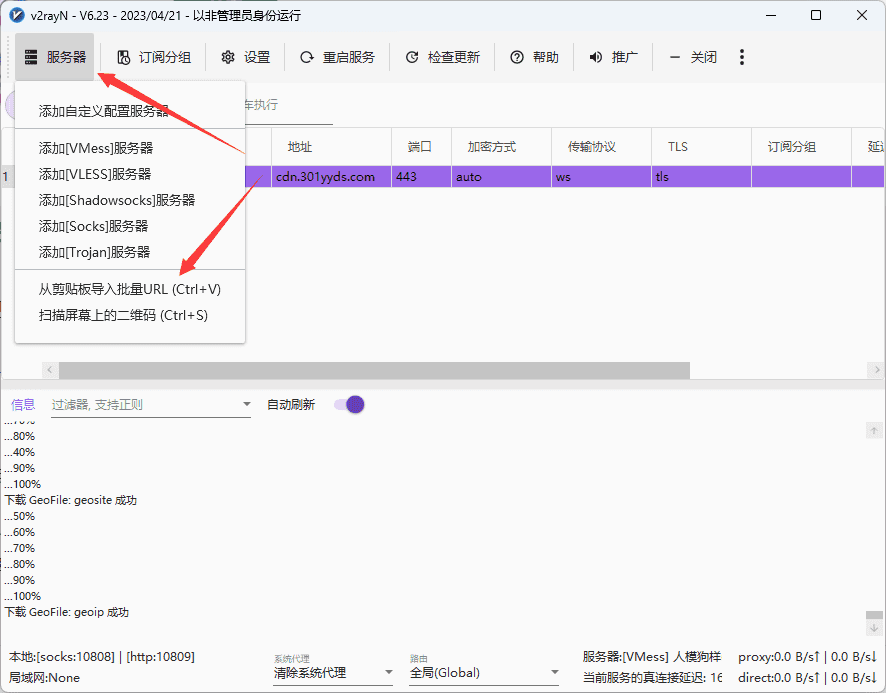Viewport: 886px width, 693px height.
Task: Click status text 本地:[socks:10808] | [http:10809]
Action: (102, 657)
